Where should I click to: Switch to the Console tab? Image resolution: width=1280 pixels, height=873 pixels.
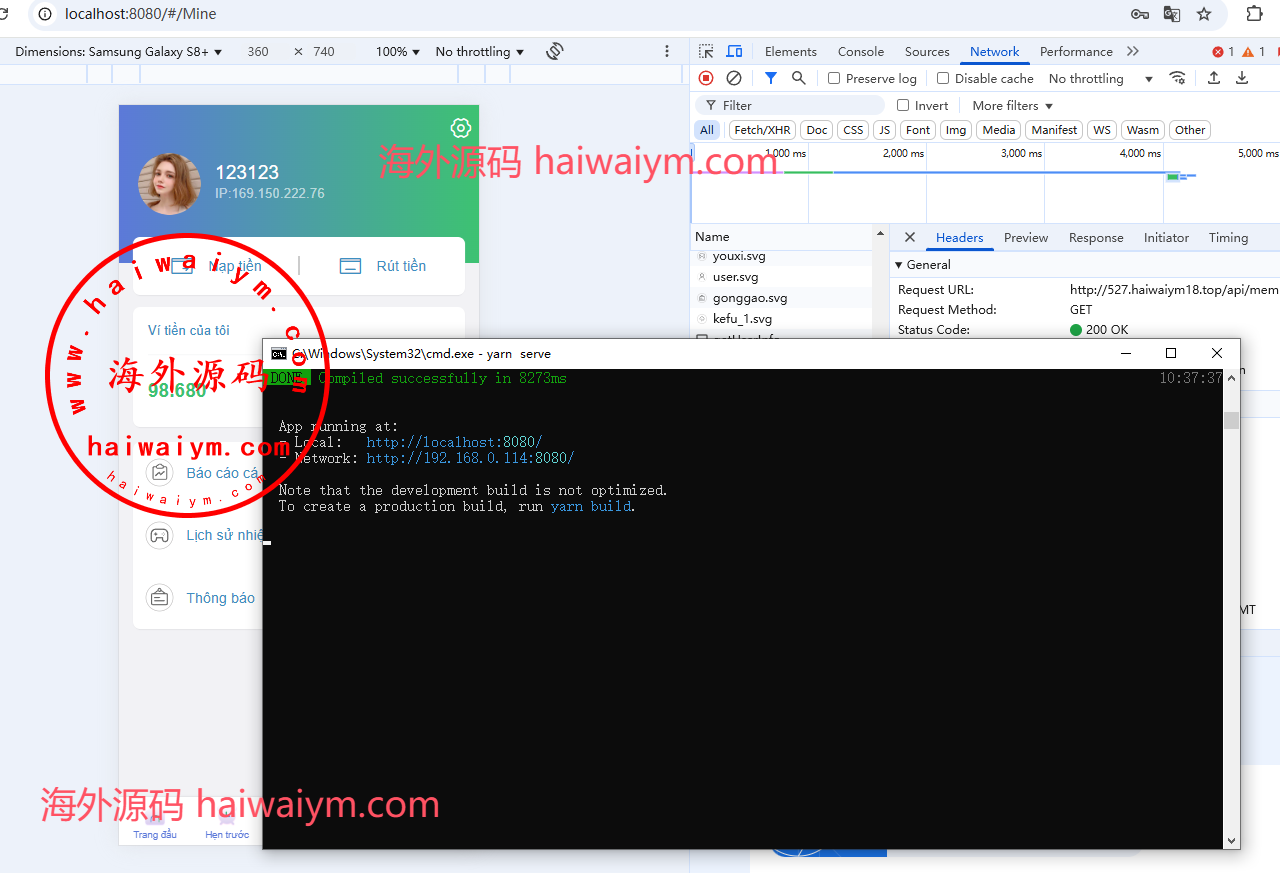tap(860, 52)
